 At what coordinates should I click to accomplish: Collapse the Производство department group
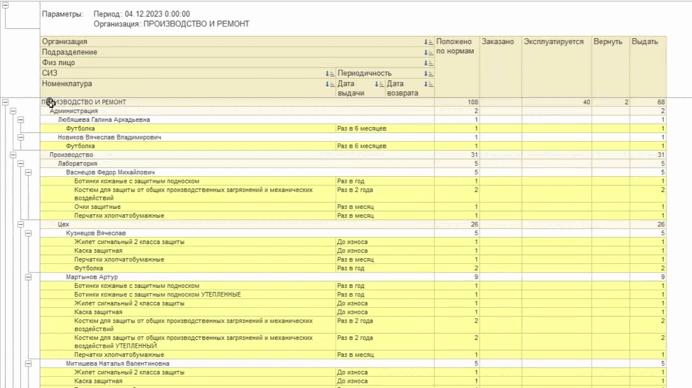point(13,155)
